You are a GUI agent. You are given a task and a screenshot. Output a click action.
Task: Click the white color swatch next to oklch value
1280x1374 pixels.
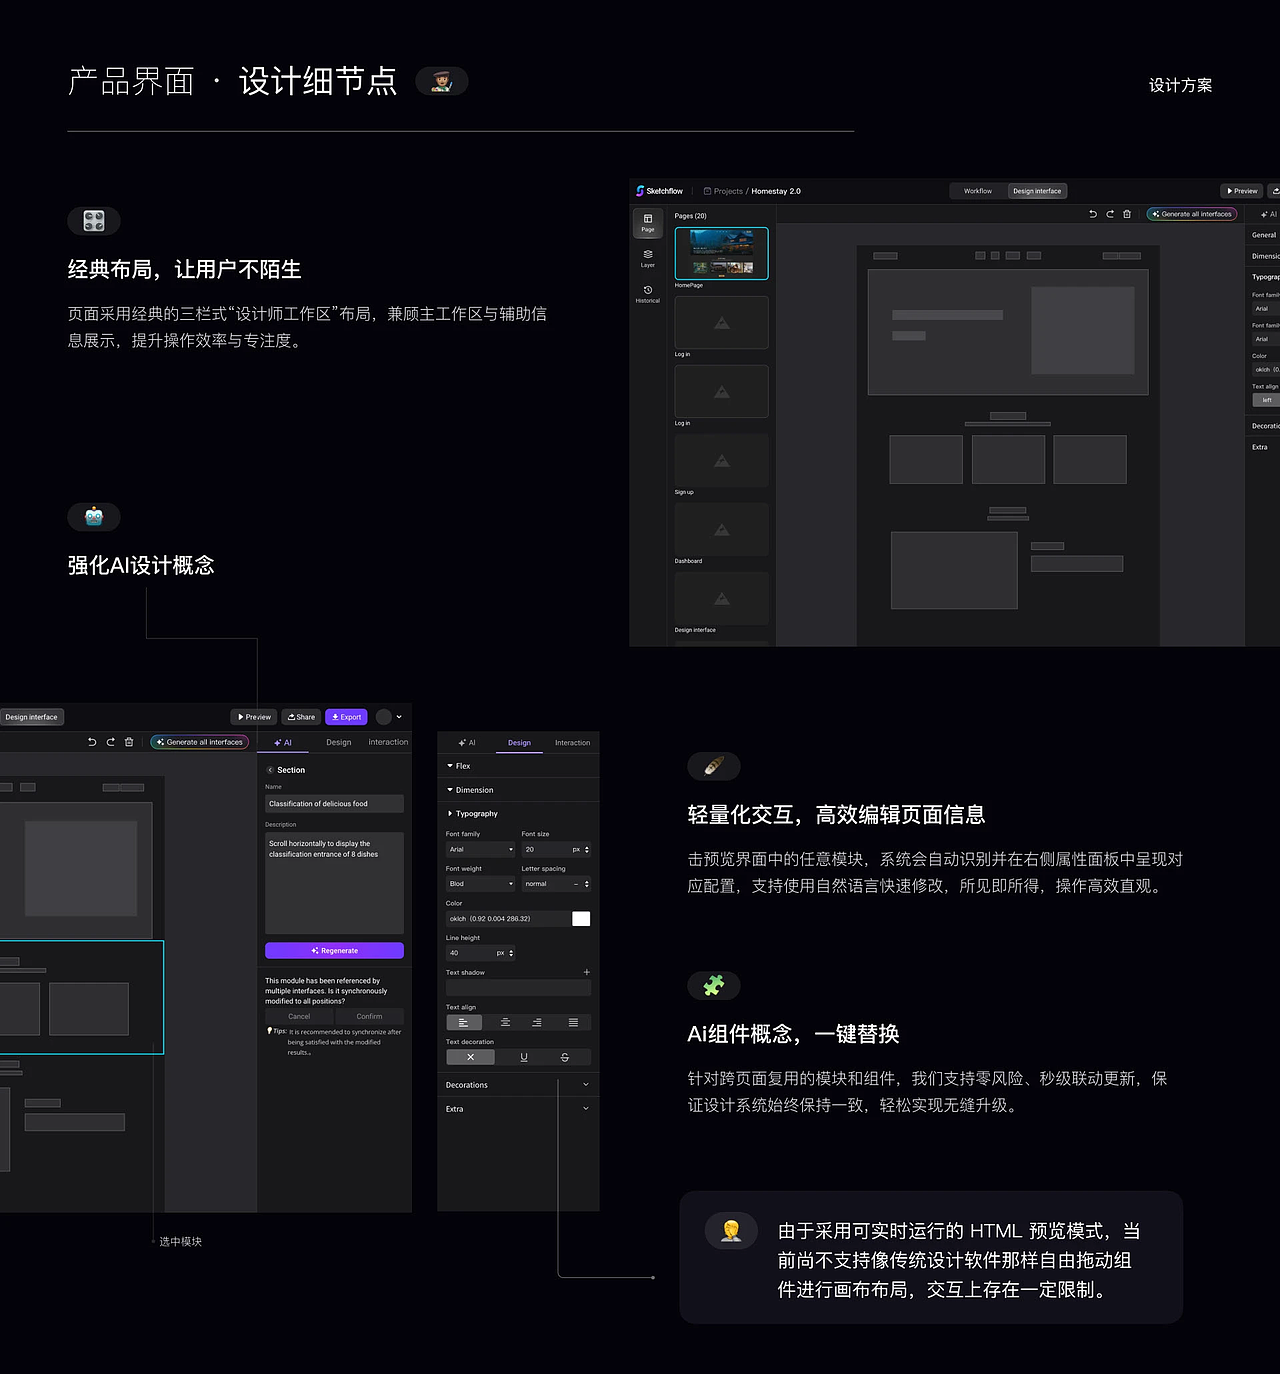581,918
